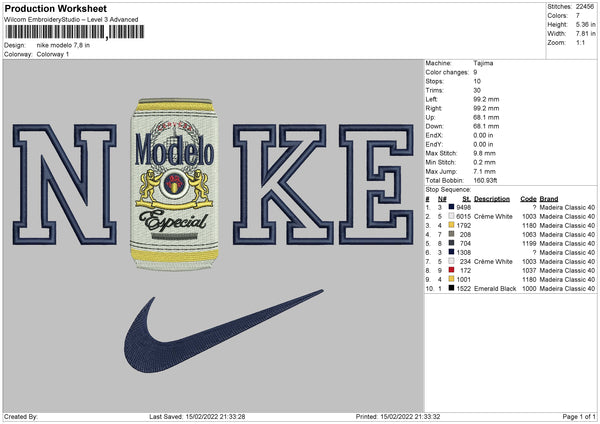The image size is (600, 424).
Task: Click the Nike swoosh in the design preview
Action: (223, 331)
